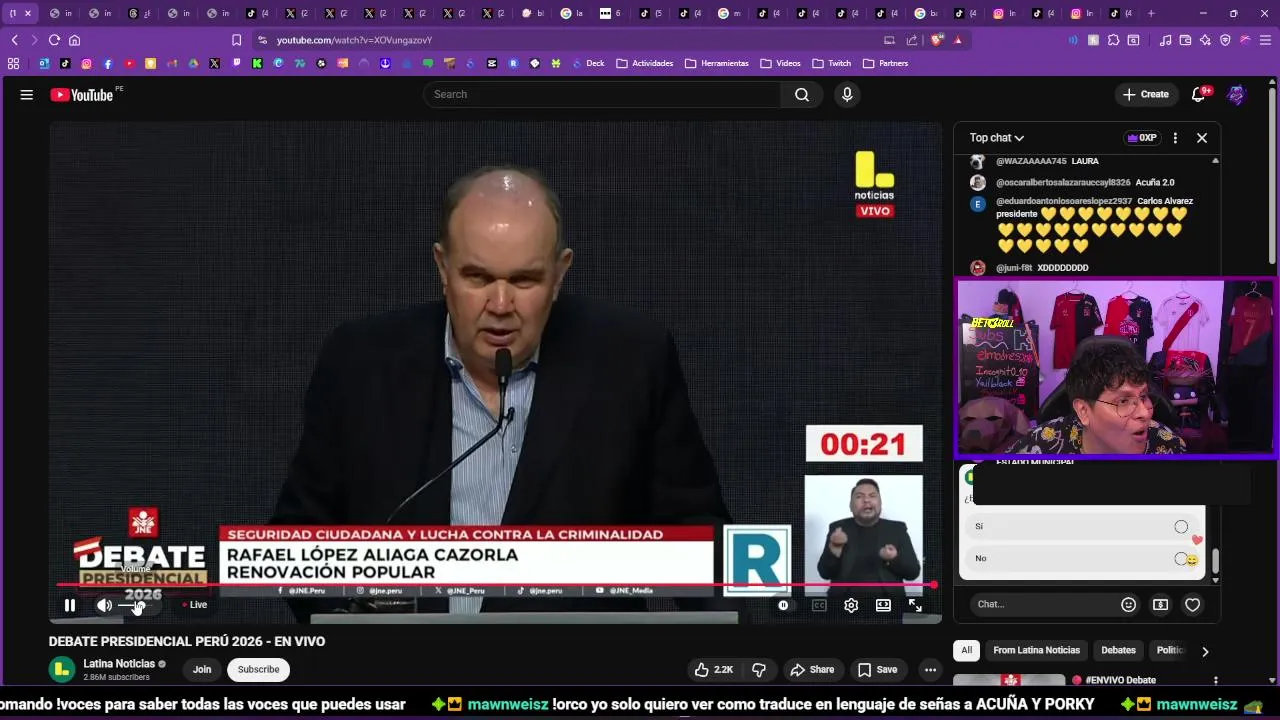Open the Deck bookmark
The image size is (1280, 720).
588,63
